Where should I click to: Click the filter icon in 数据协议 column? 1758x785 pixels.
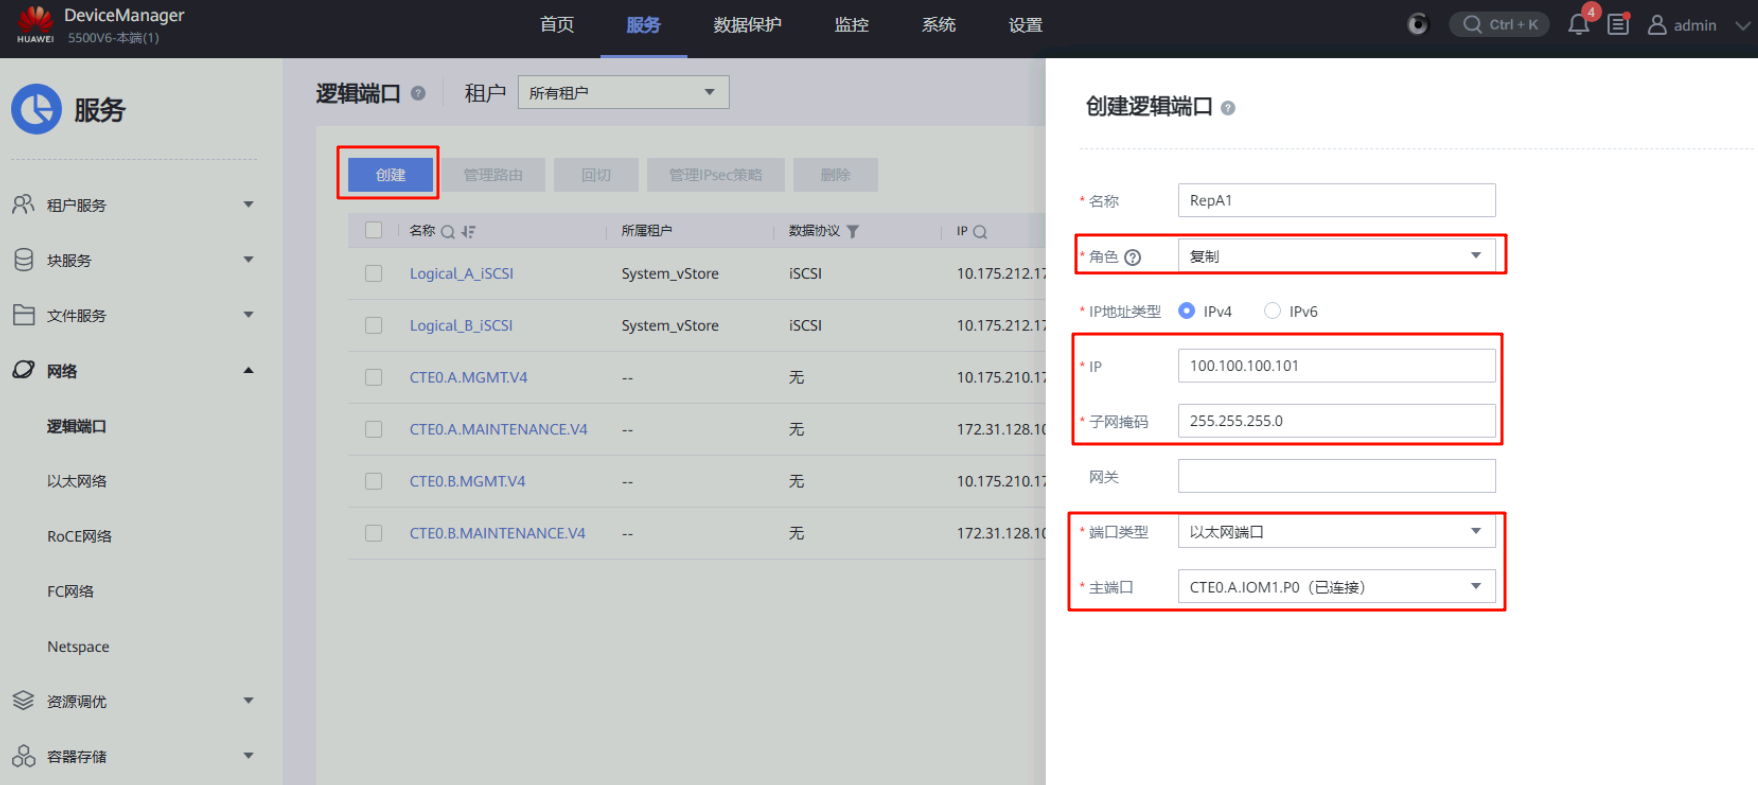pyautogui.click(x=853, y=231)
